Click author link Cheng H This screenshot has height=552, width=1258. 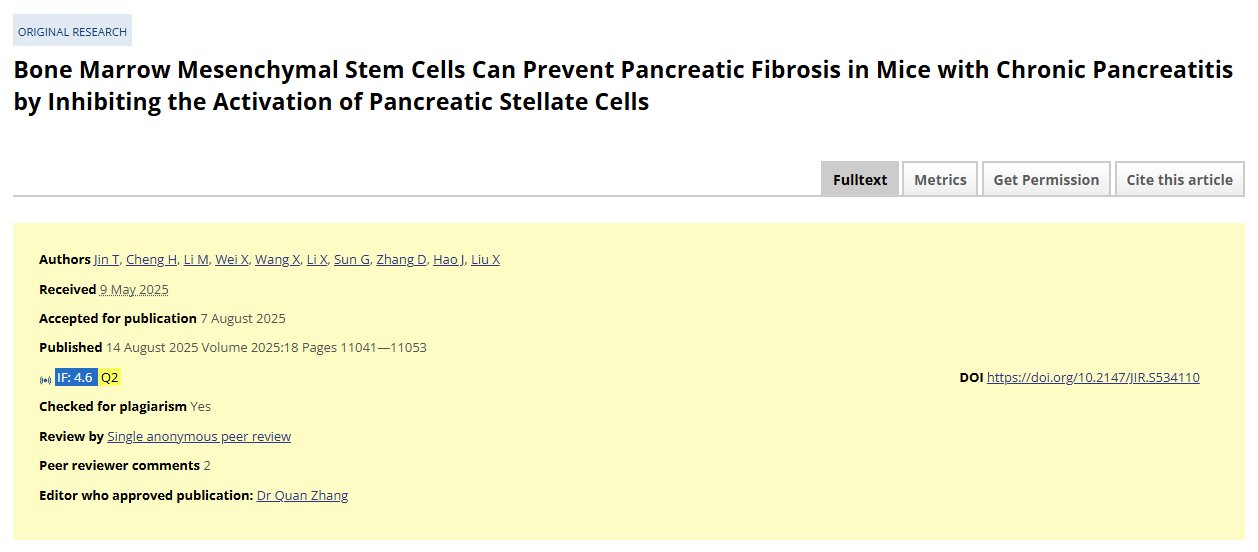point(152,259)
